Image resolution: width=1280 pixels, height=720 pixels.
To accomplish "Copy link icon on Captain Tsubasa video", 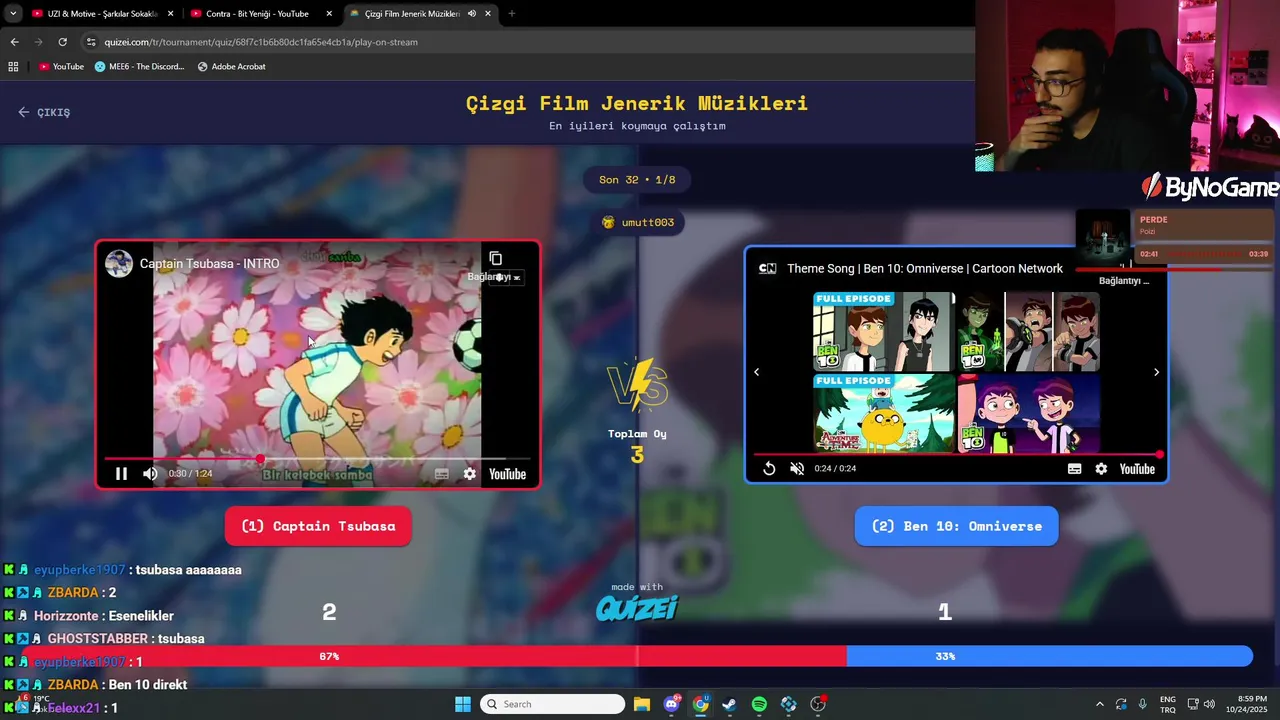I will [495, 259].
